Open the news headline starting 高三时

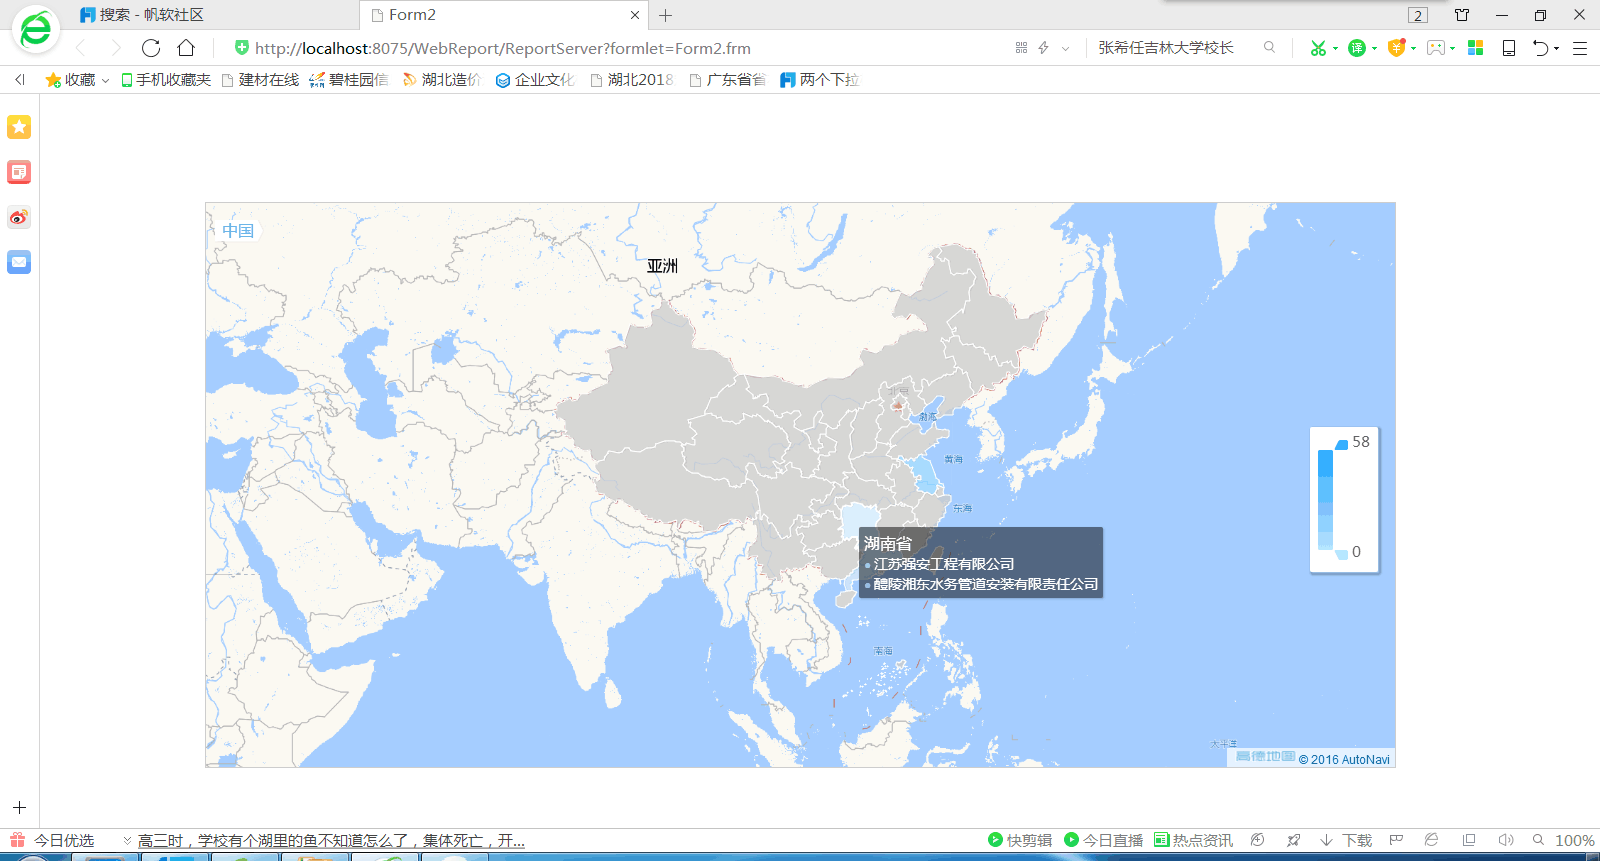pos(331,841)
